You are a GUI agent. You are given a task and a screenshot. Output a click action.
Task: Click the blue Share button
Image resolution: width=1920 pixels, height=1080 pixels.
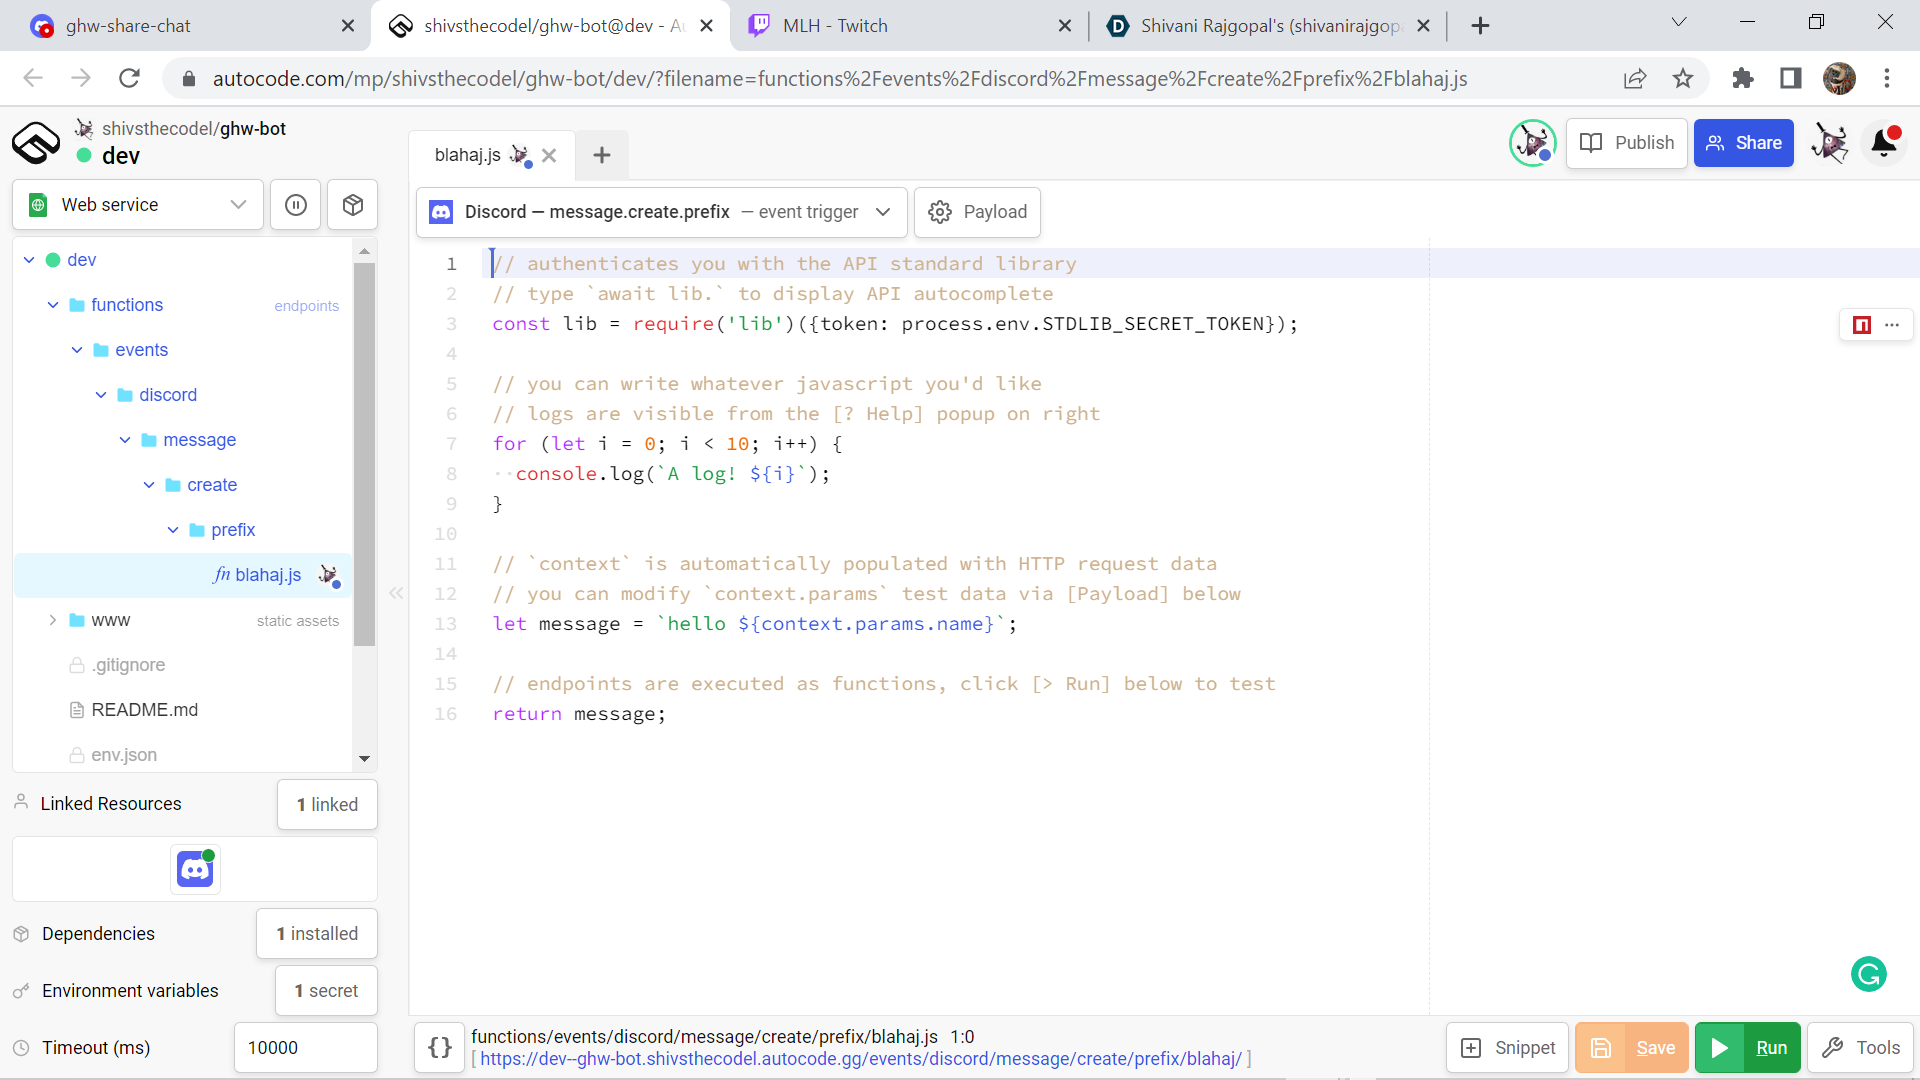pyautogui.click(x=1743, y=143)
